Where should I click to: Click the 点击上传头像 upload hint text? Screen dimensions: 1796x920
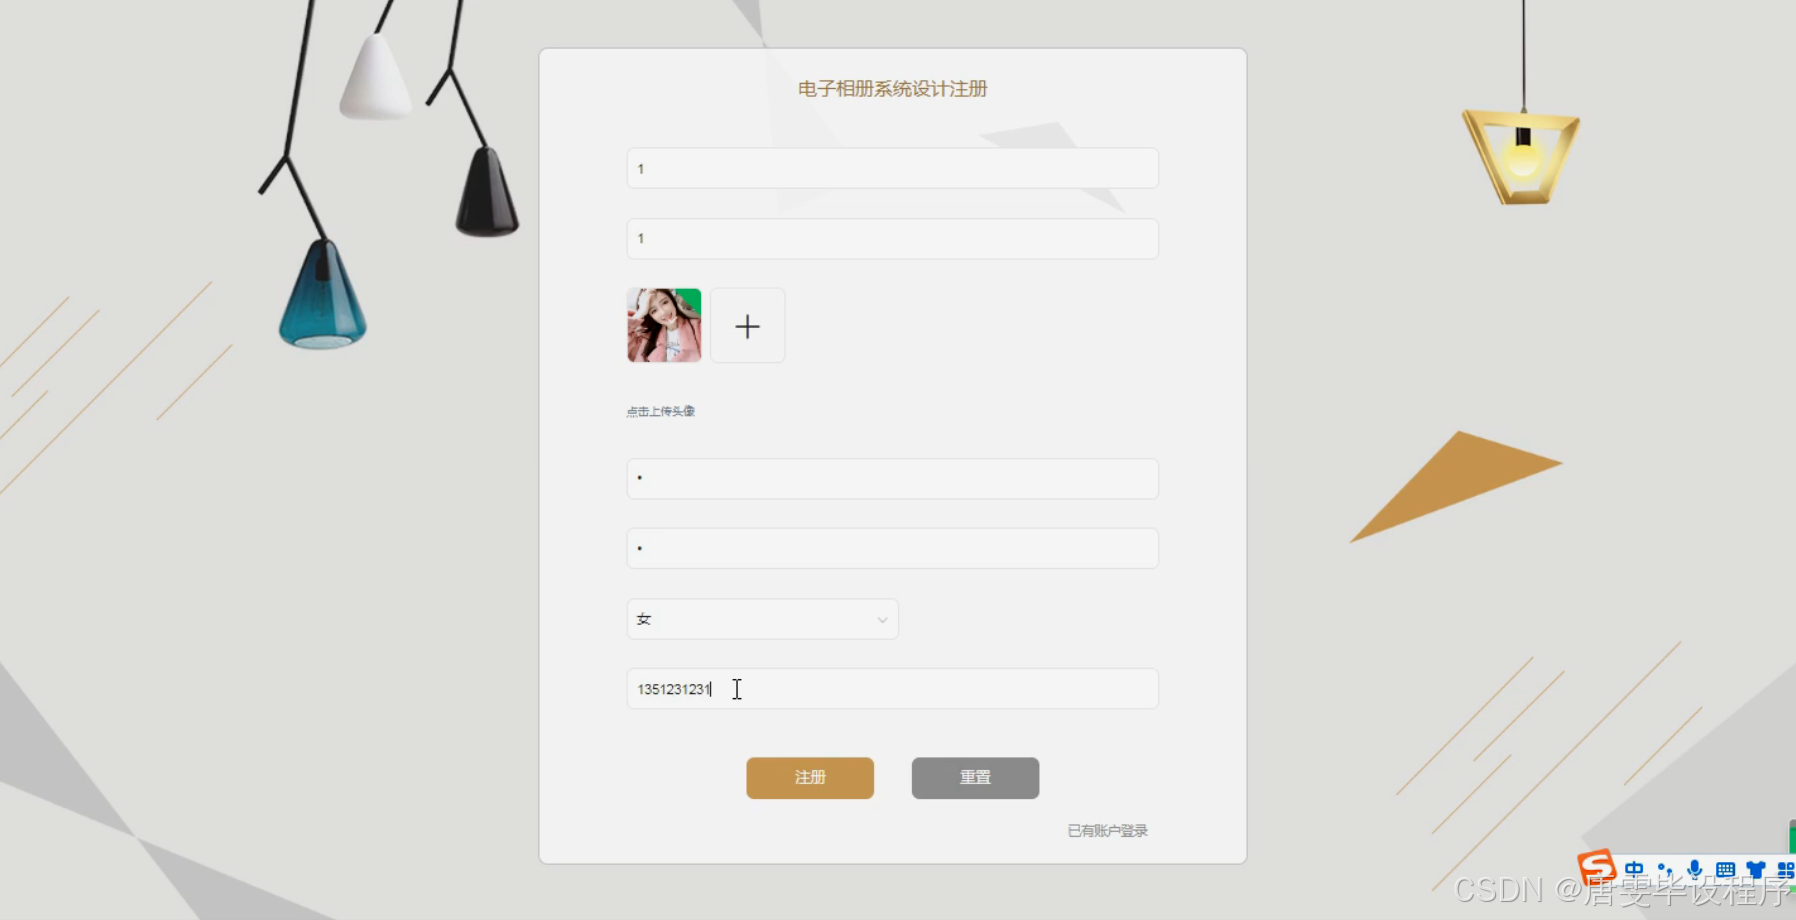pos(661,411)
